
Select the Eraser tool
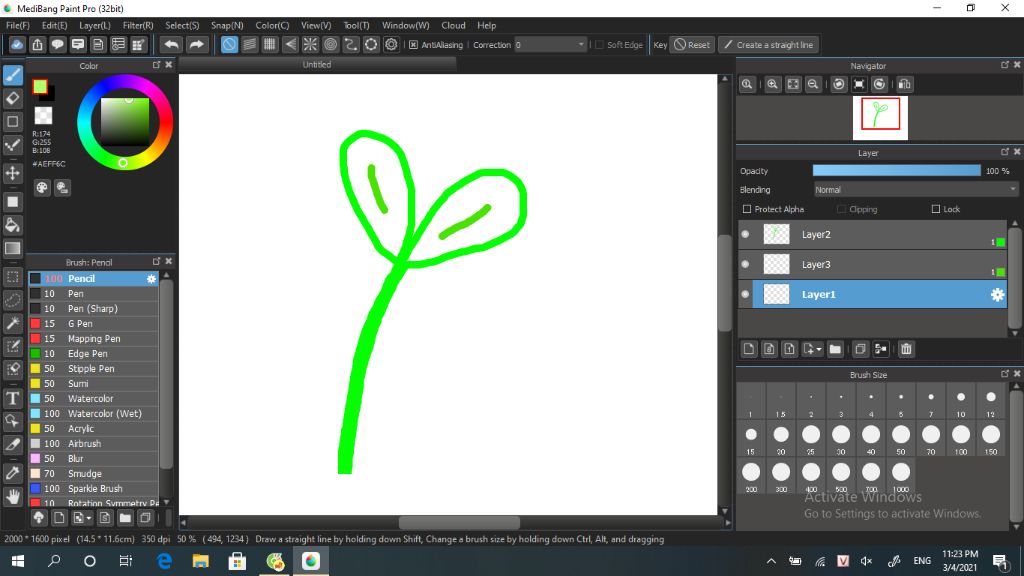12,99
